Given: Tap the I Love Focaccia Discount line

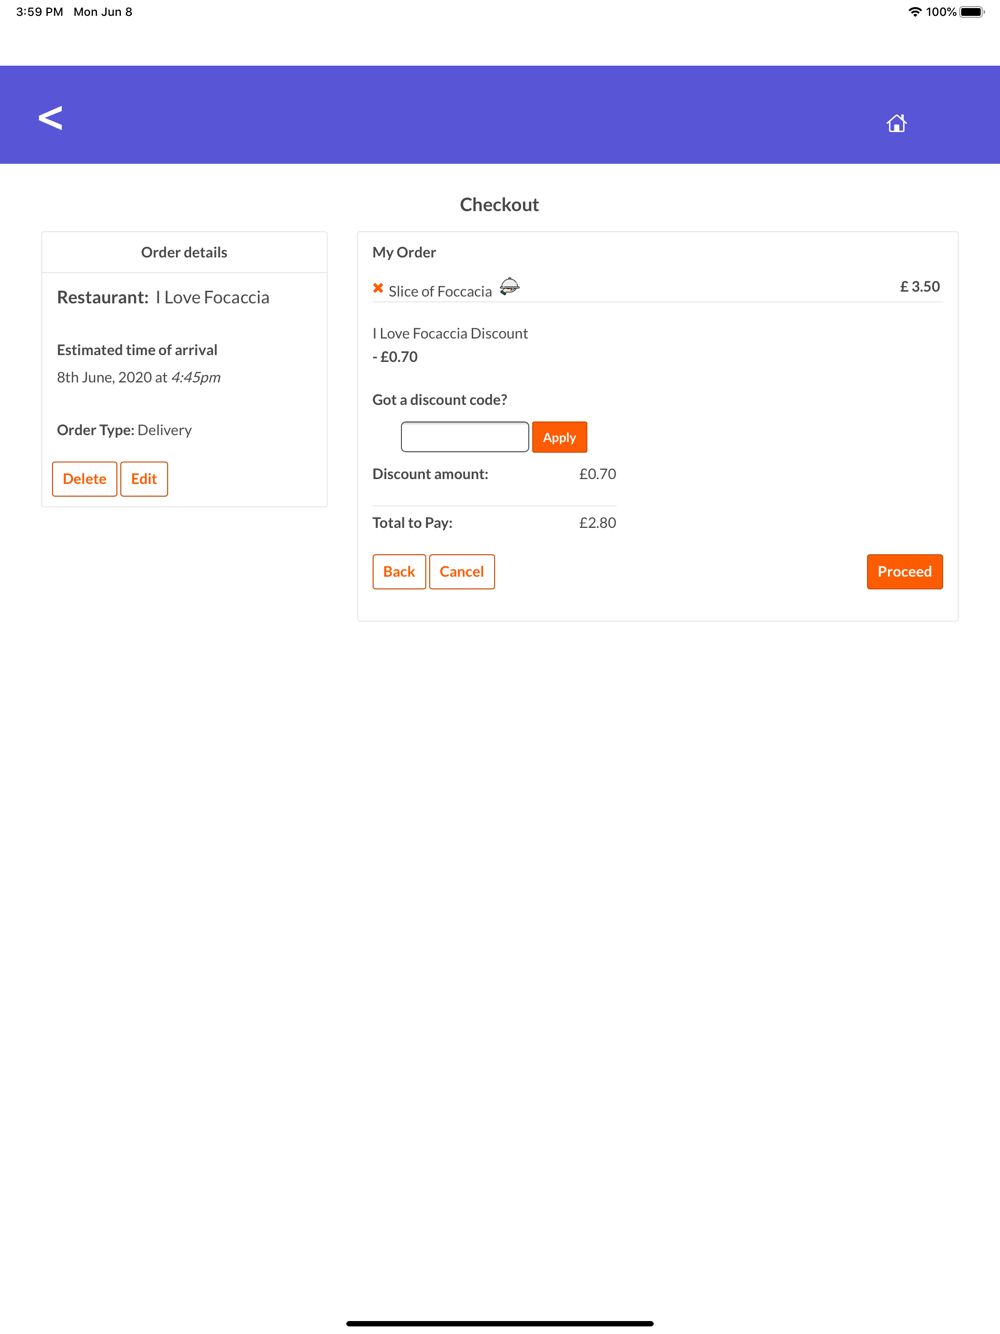Looking at the screenshot, I should [450, 333].
